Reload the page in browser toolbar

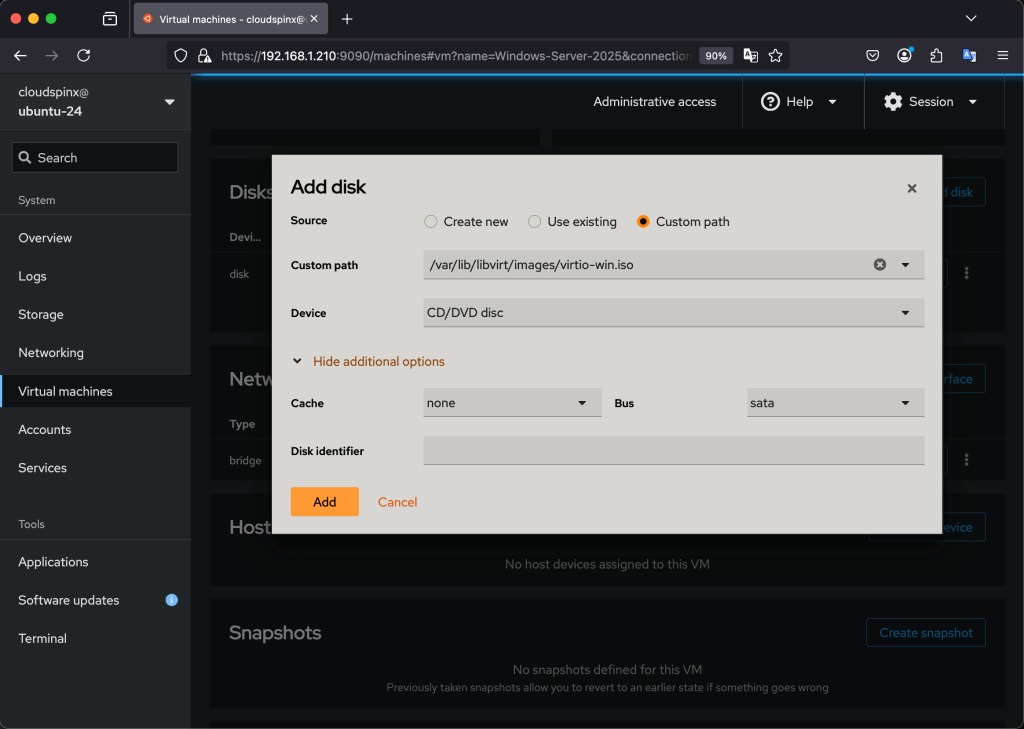(x=84, y=56)
